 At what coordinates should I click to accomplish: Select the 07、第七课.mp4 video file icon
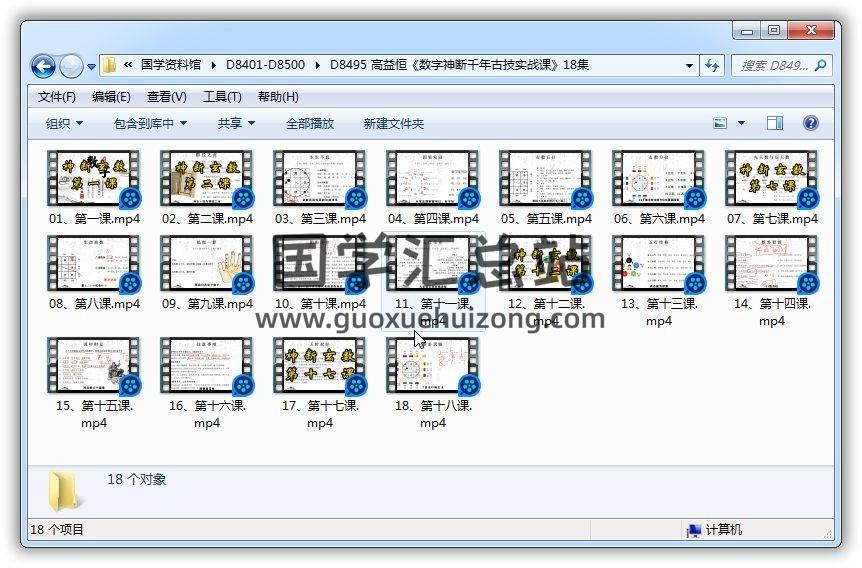772,178
